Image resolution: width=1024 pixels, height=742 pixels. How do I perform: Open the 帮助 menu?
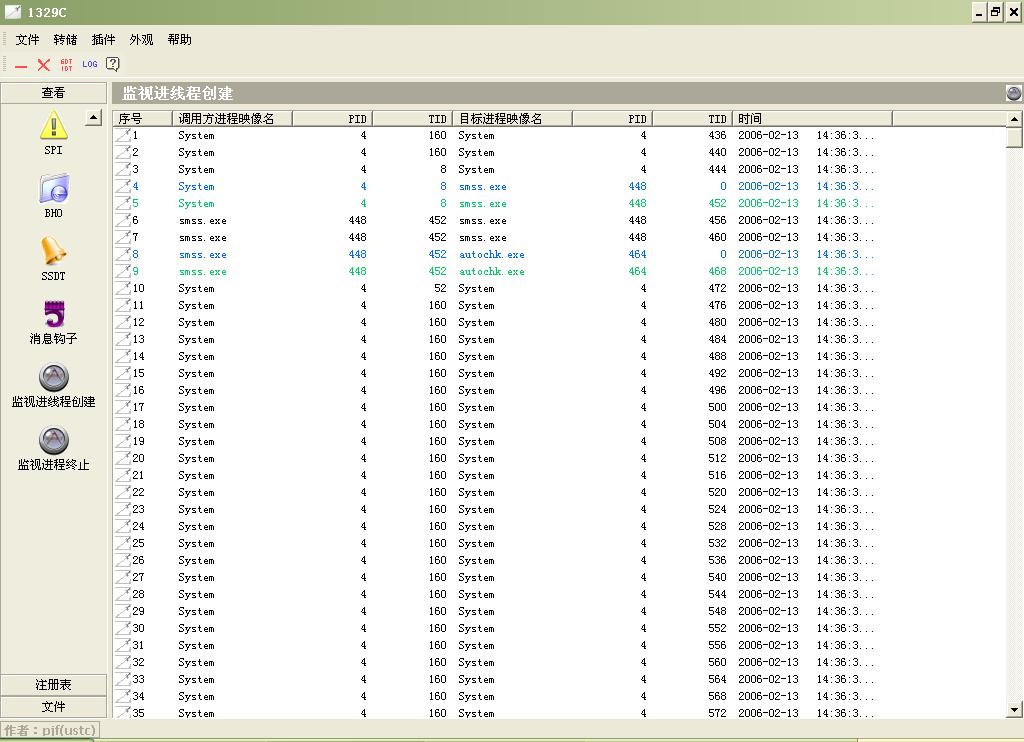click(179, 40)
